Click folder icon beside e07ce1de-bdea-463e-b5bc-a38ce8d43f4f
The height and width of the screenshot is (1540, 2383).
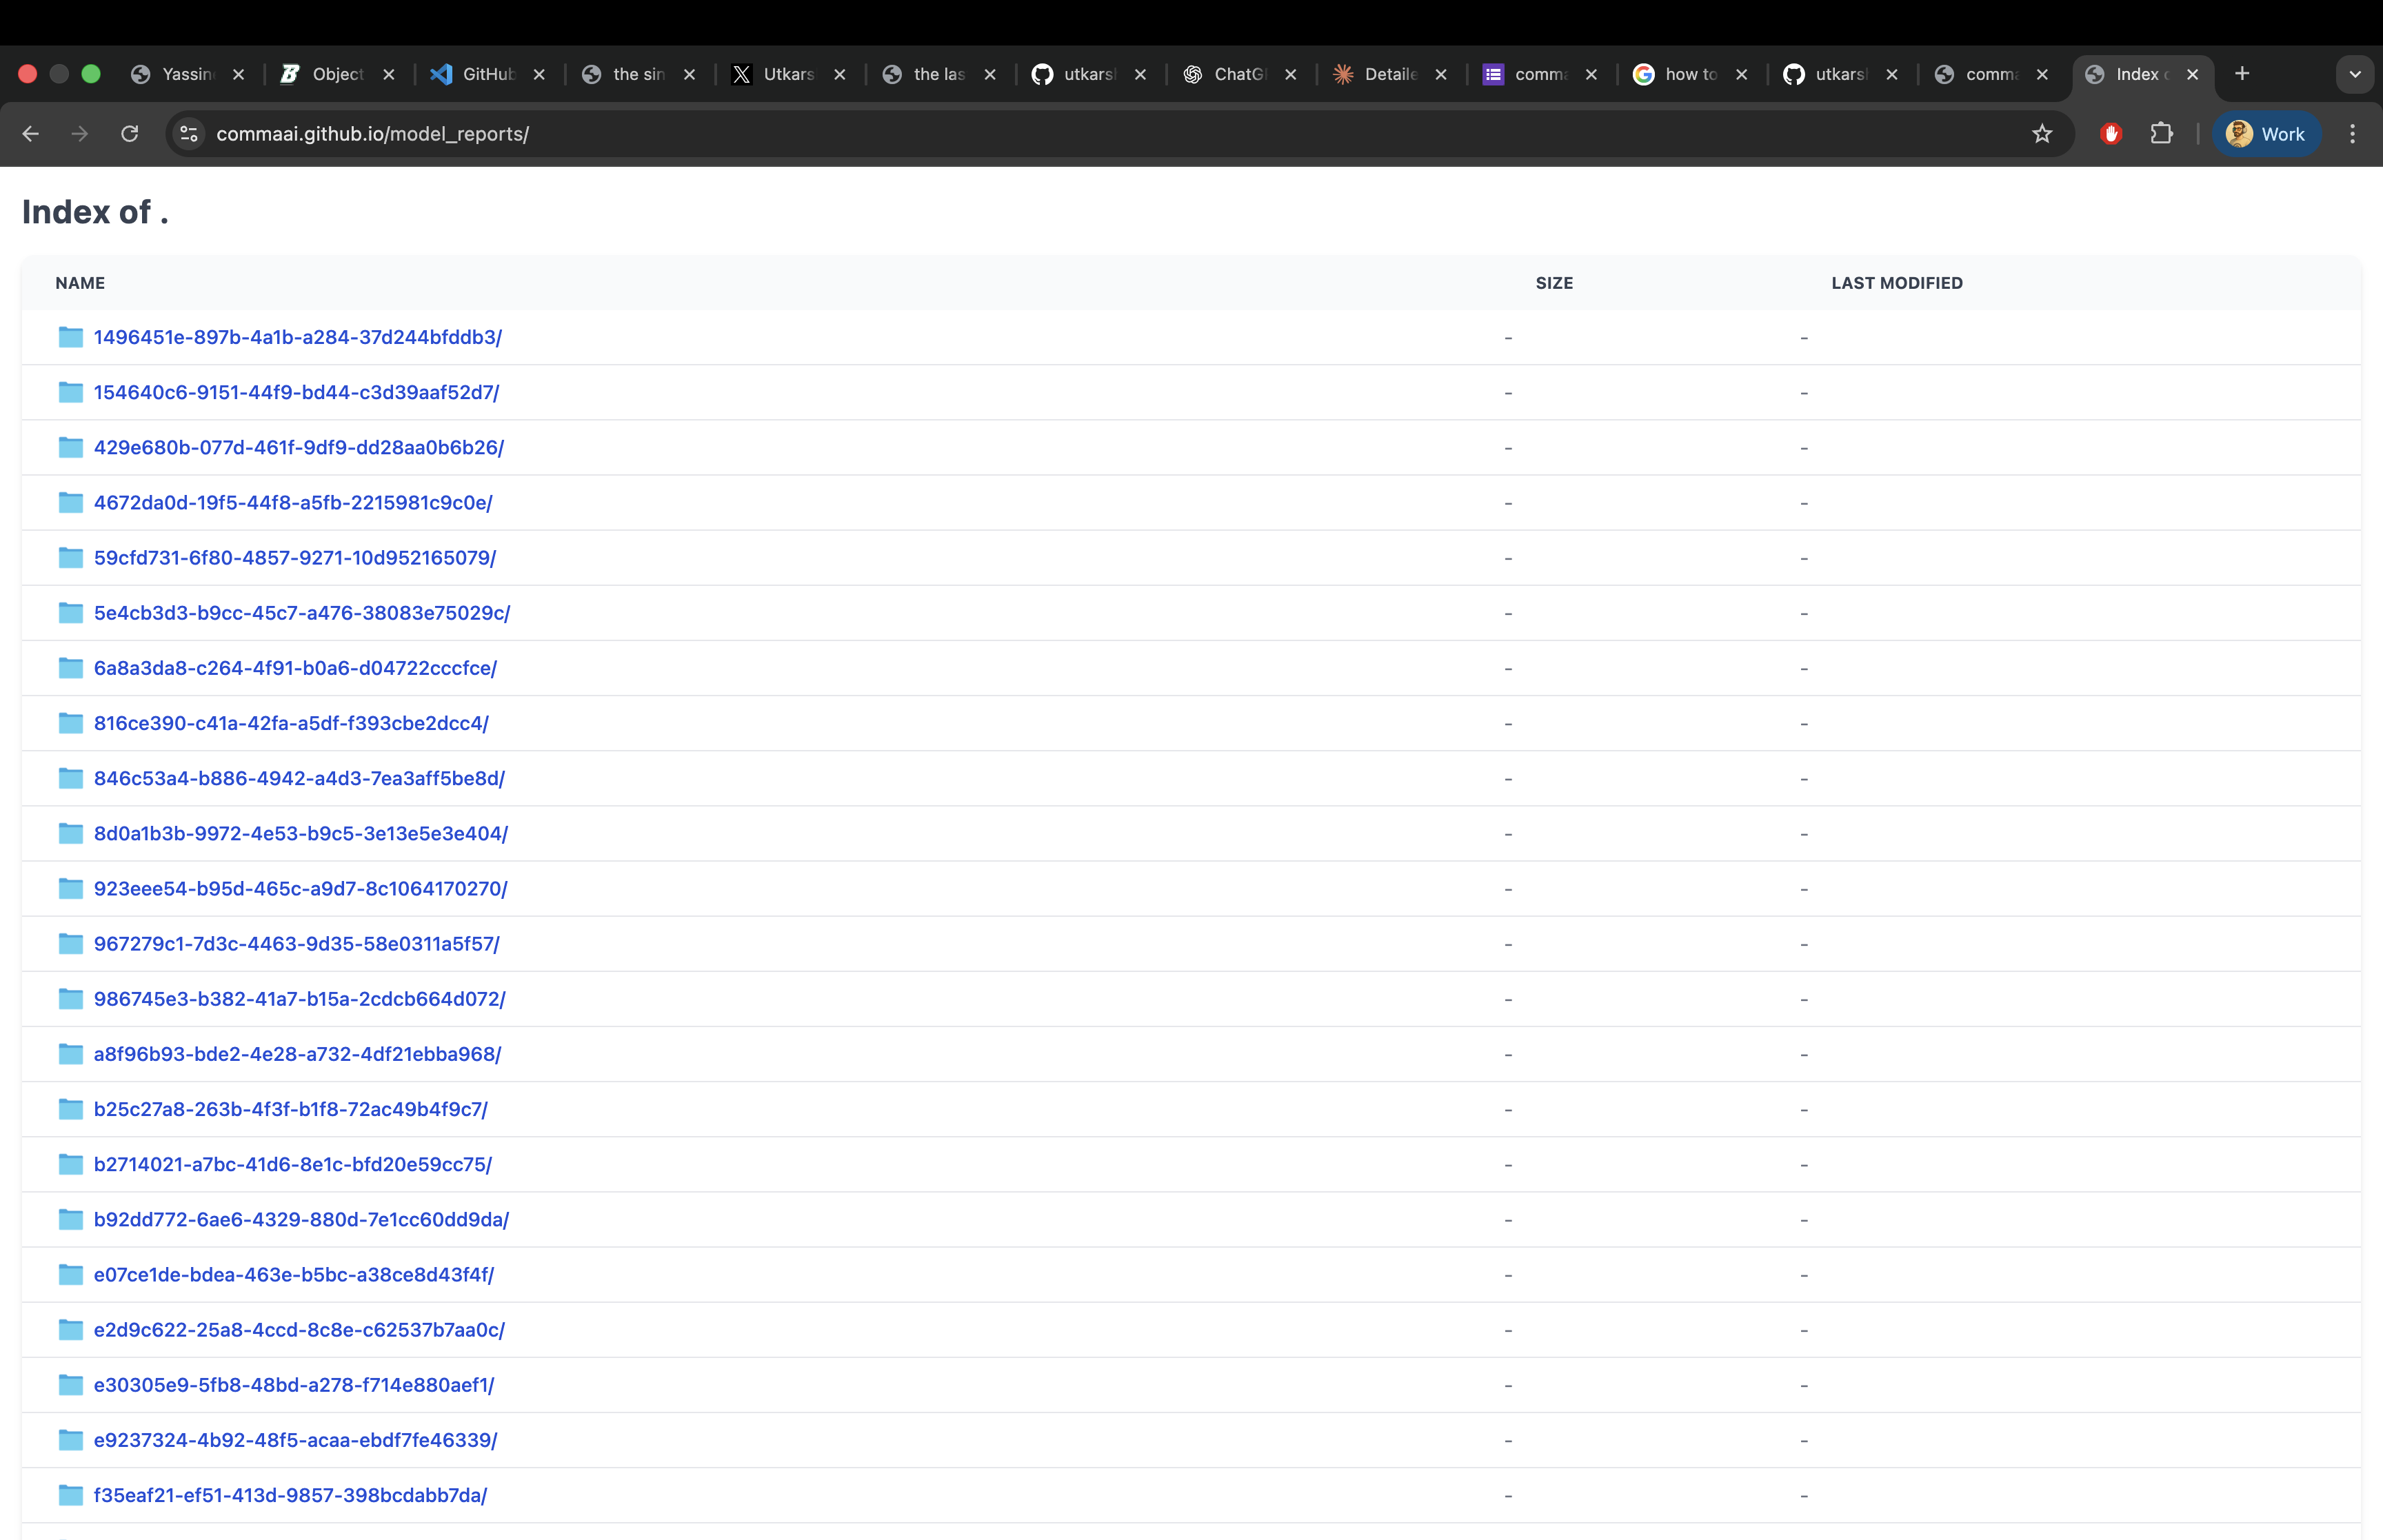71,1274
